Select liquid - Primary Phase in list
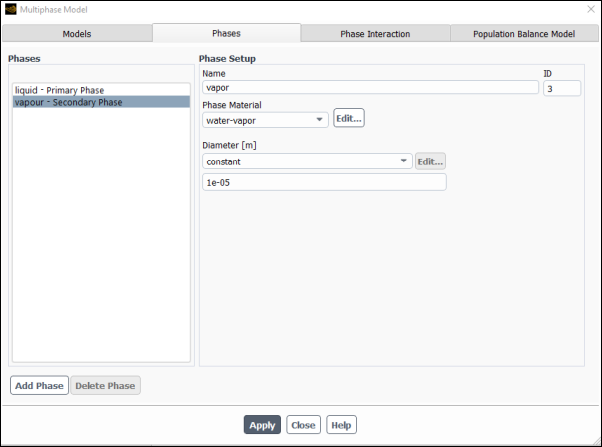This screenshot has width=602, height=447. click(x=101, y=90)
